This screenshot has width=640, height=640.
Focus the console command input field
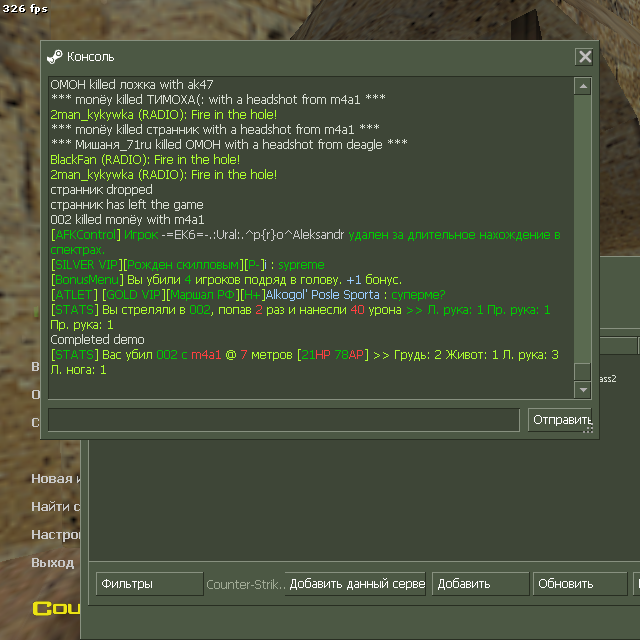tap(284, 420)
